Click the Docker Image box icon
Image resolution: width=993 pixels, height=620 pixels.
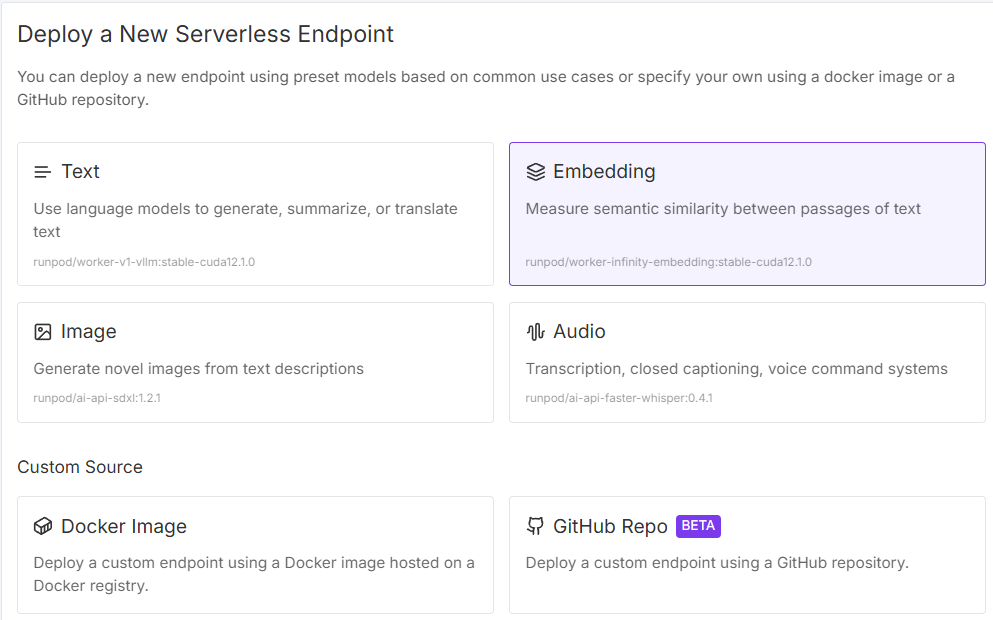(42, 527)
